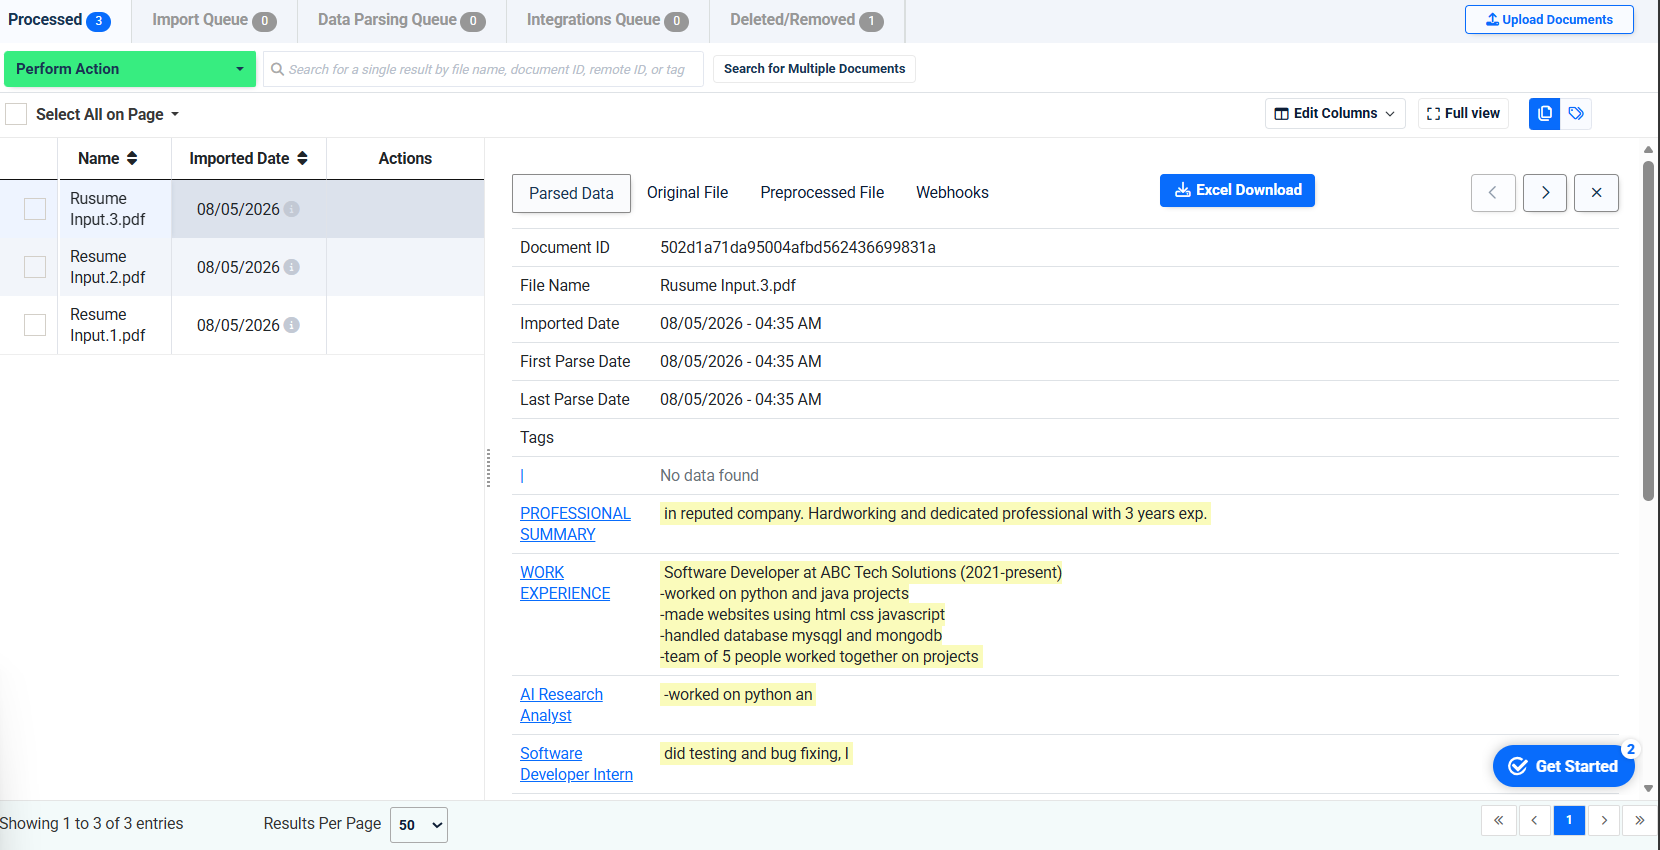Open the Data Parsing Queue tab
Screen dimensions: 1660x850
coord(401,20)
